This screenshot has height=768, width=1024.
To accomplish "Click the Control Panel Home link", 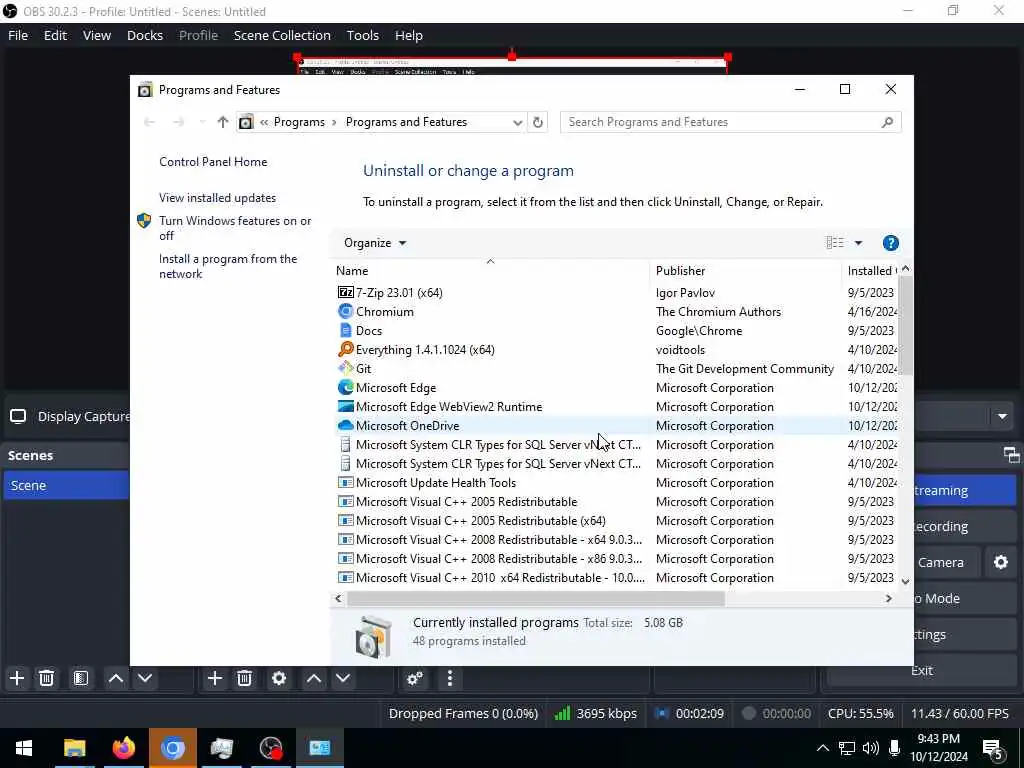I will pos(213,162).
